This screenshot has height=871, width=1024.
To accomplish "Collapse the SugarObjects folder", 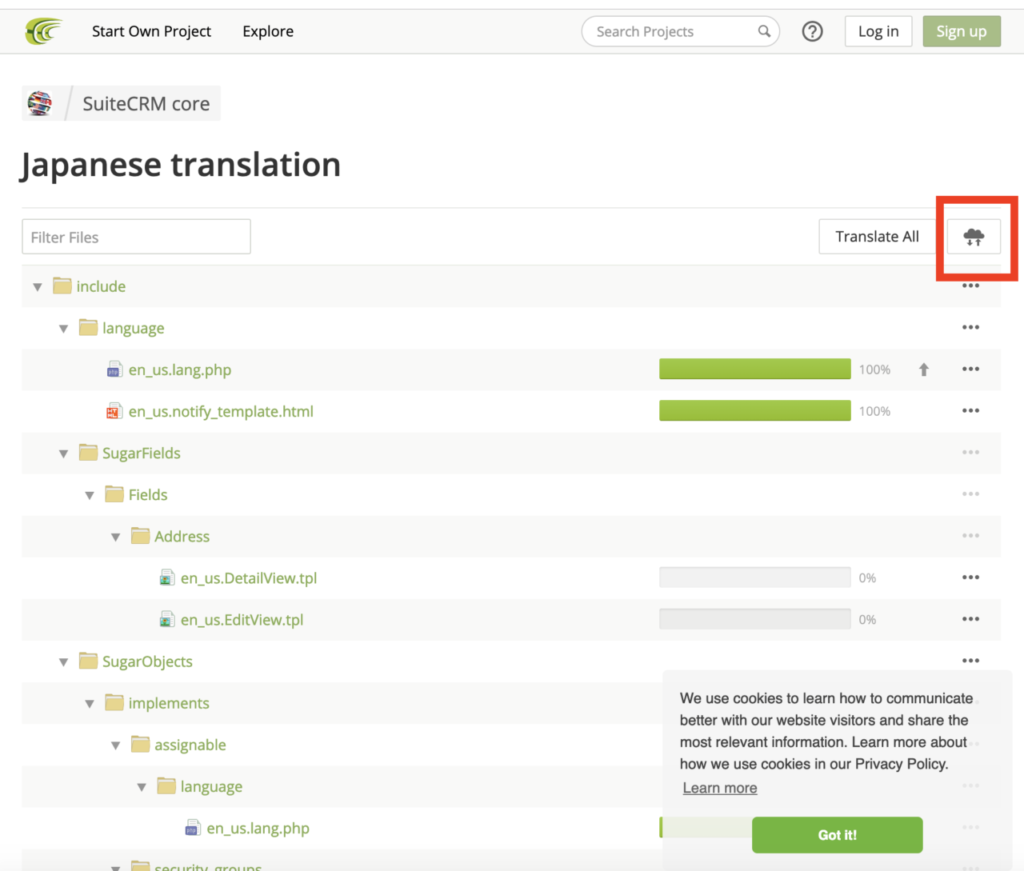I will pos(64,662).
